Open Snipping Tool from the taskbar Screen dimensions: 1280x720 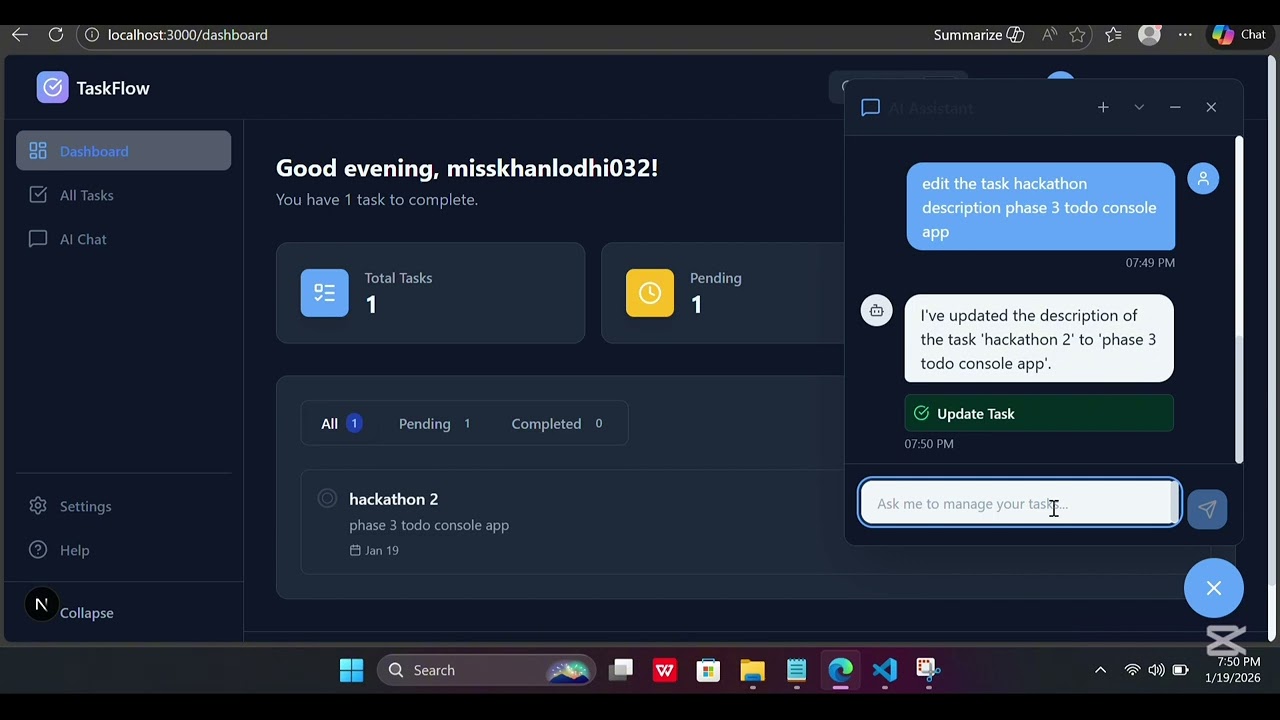pyautogui.click(x=928, y=670)
